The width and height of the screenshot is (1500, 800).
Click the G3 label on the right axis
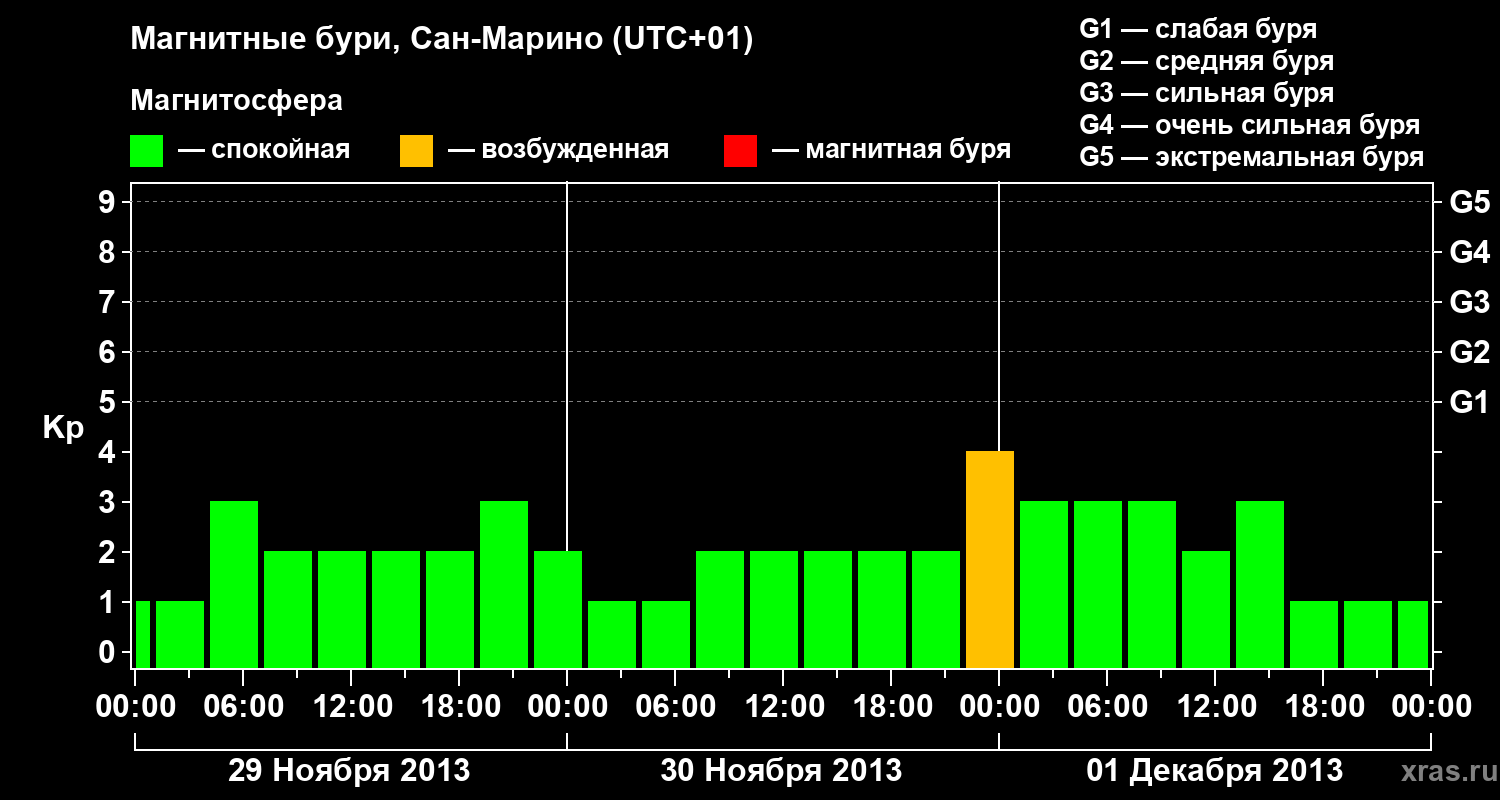[1469, 302]
